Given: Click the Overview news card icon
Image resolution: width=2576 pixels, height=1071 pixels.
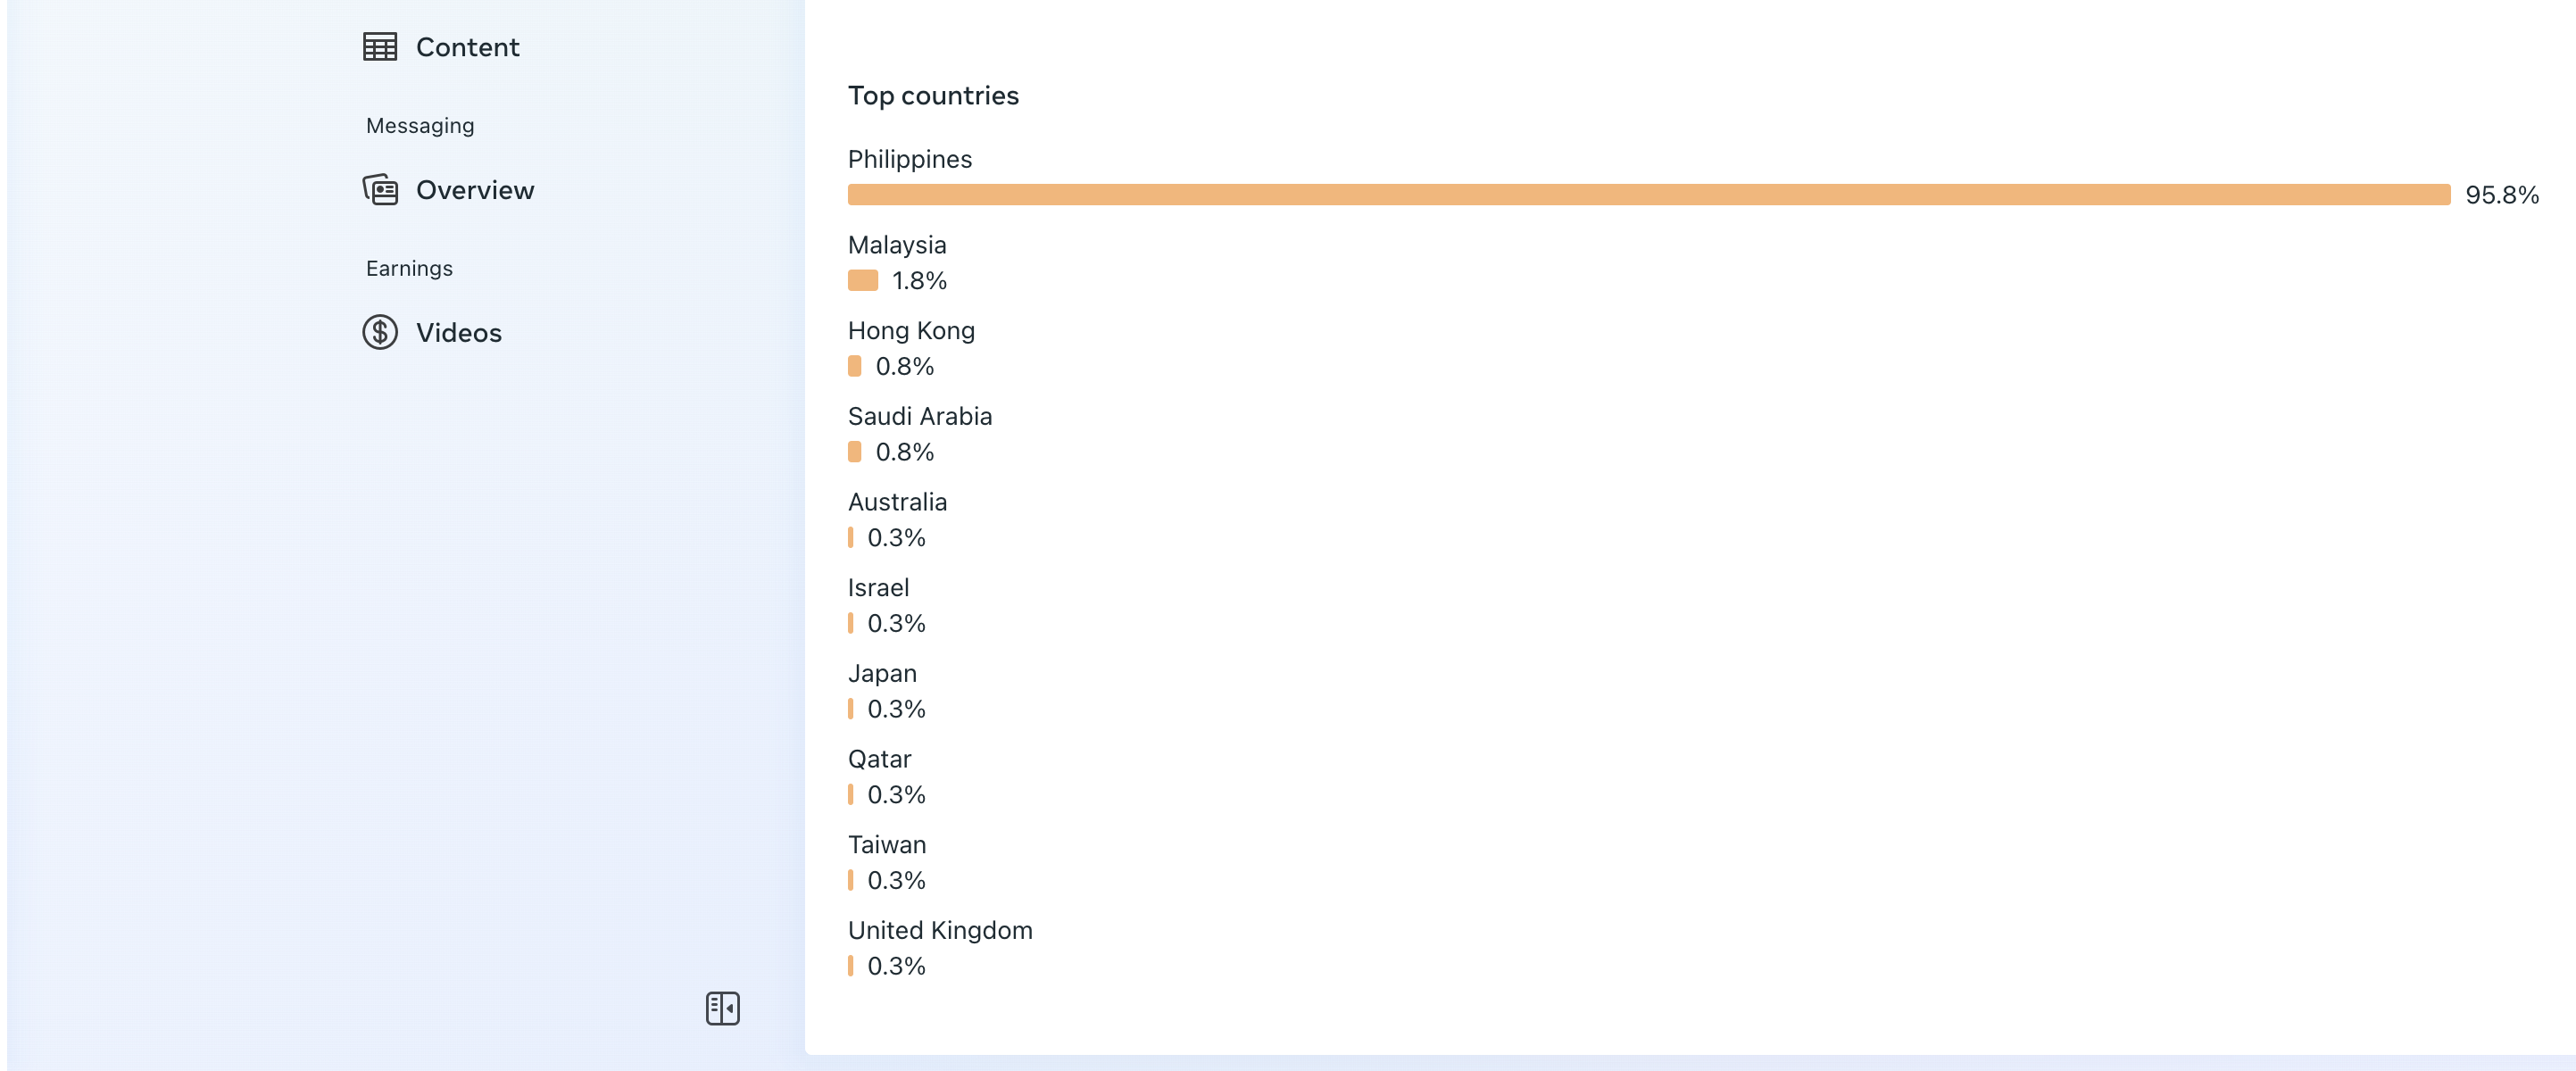Looking at the screenshot, I should pos(380,190).
